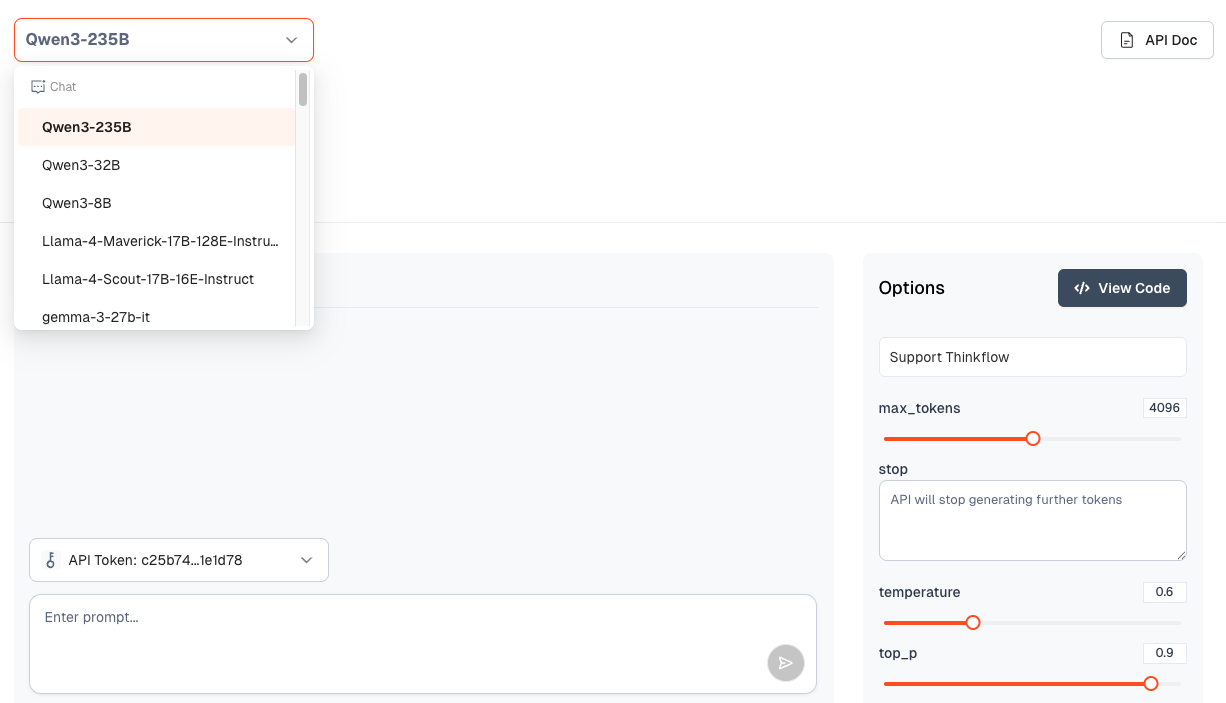The height and width of the screenshot is (703, 1226).
Task: Select Llama-4-Maverick-17B-128E-Instruct model
Action: click(160, 241)
